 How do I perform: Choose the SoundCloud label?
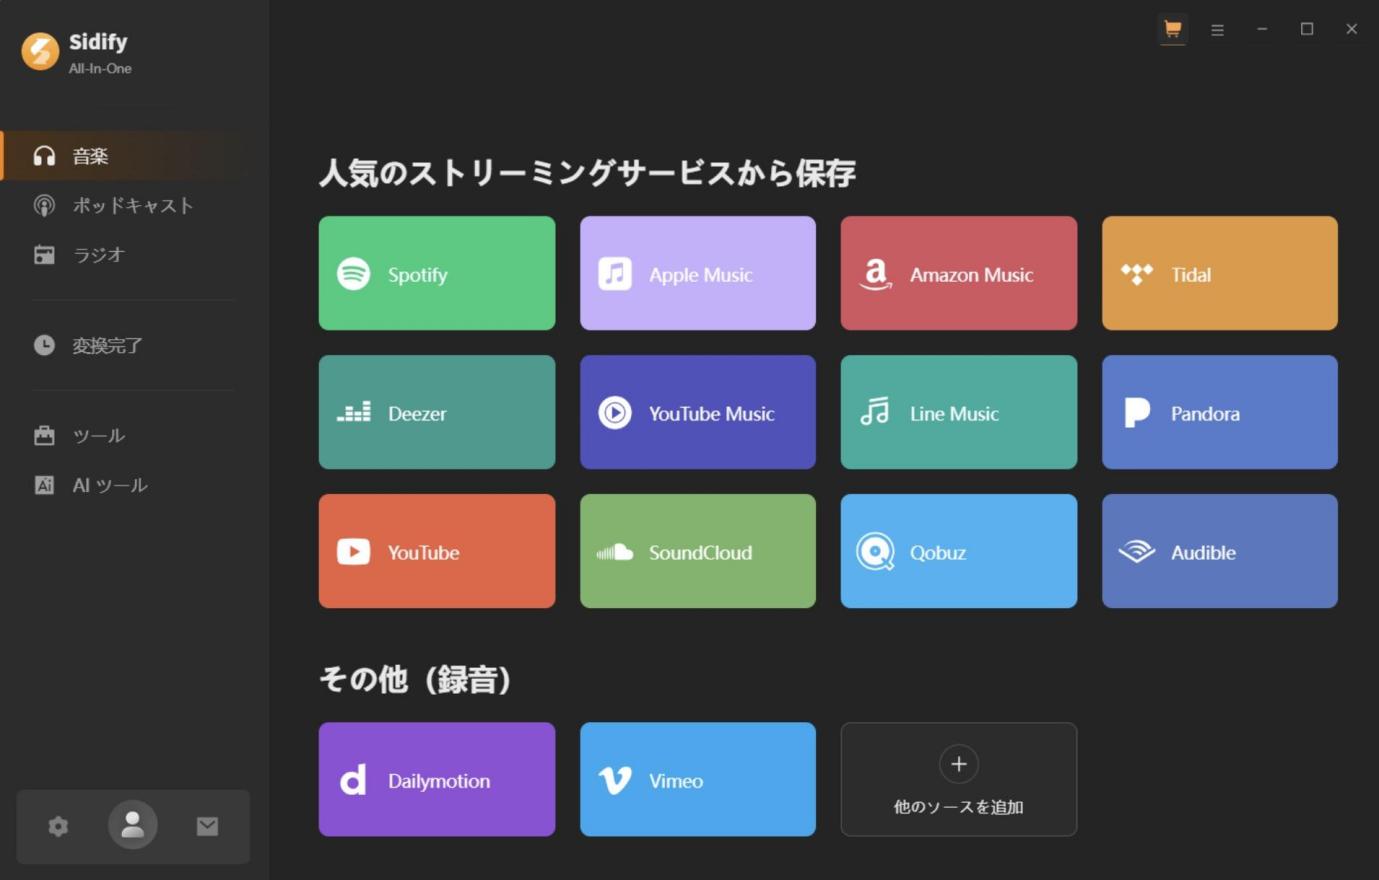(701, 553)
